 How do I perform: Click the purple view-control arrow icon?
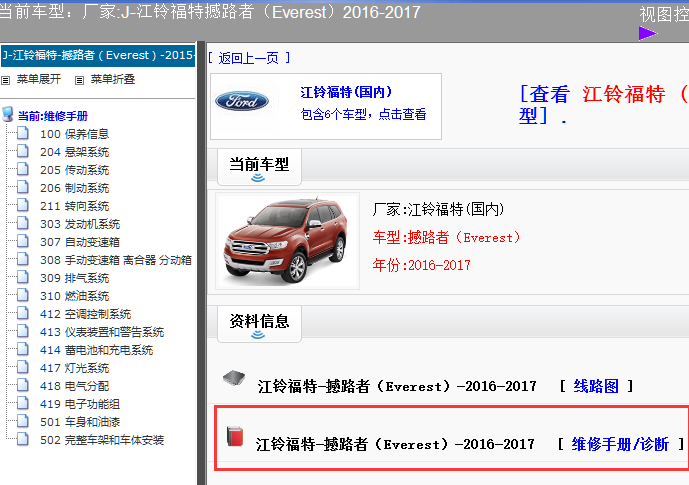648,33
